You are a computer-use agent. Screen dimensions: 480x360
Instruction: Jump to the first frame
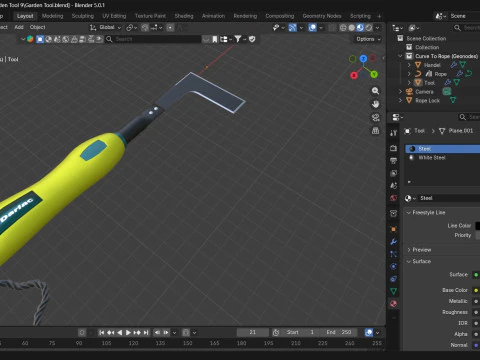click(102, 333)
